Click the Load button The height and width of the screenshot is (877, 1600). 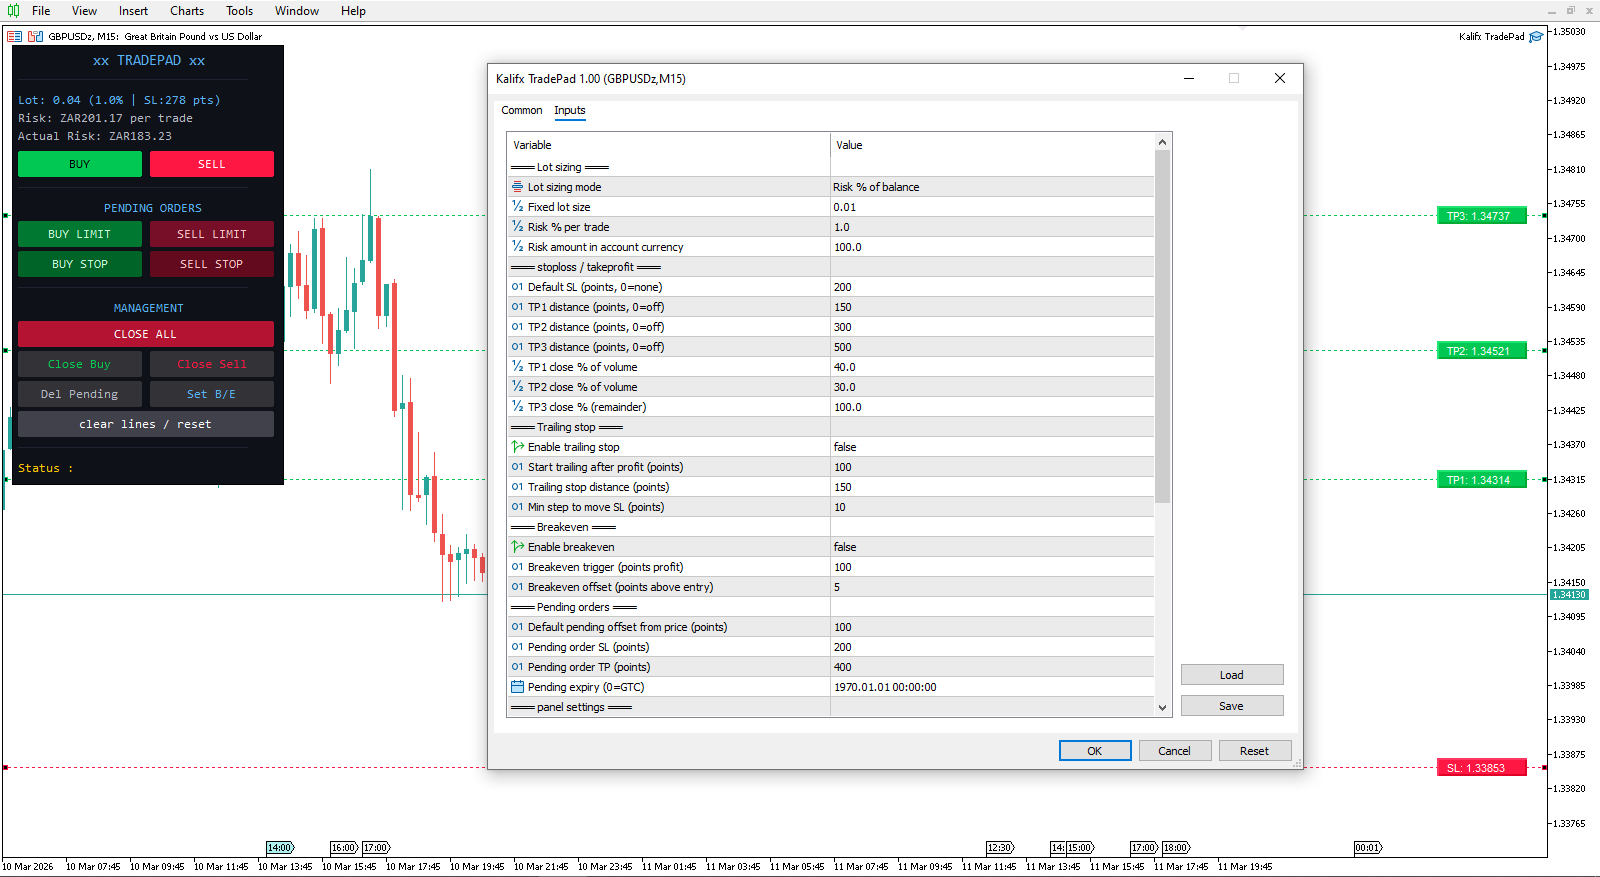1232,675
